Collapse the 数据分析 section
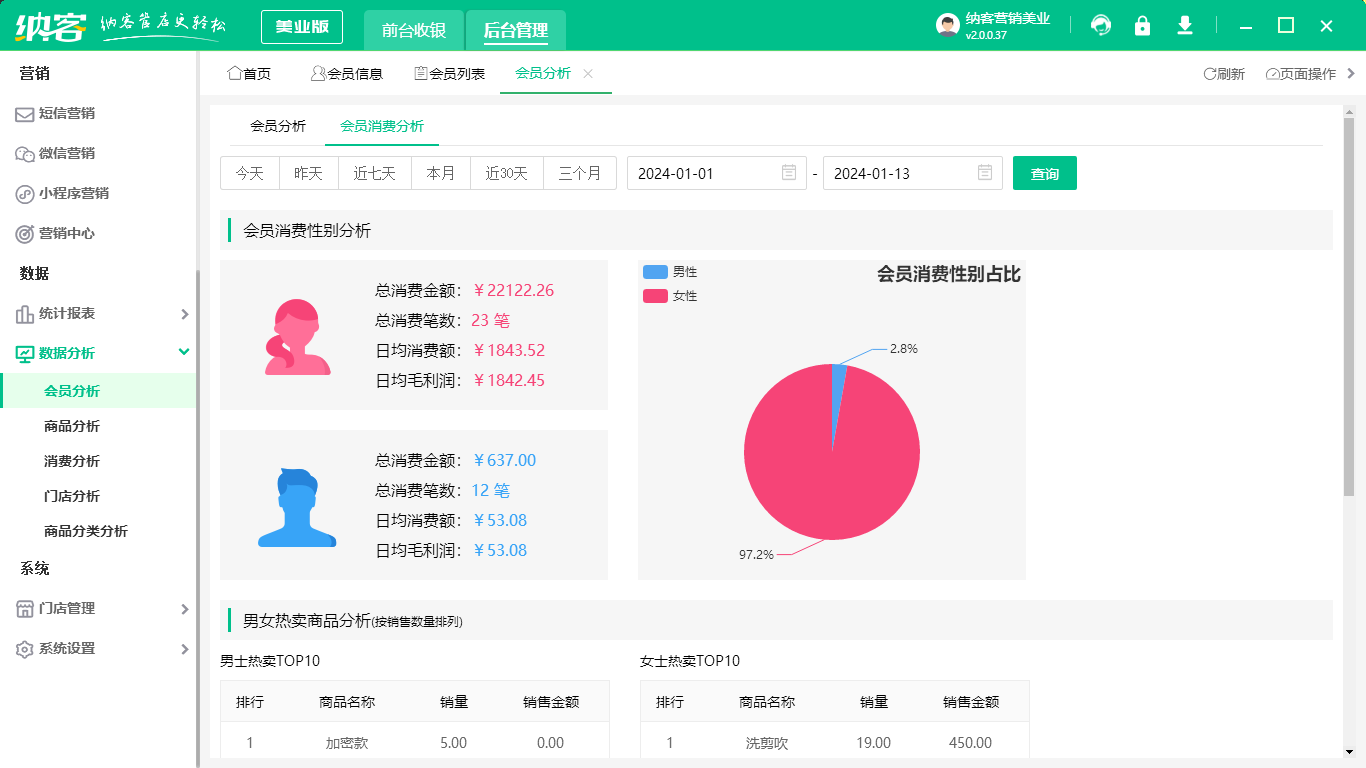 point(184,352)
